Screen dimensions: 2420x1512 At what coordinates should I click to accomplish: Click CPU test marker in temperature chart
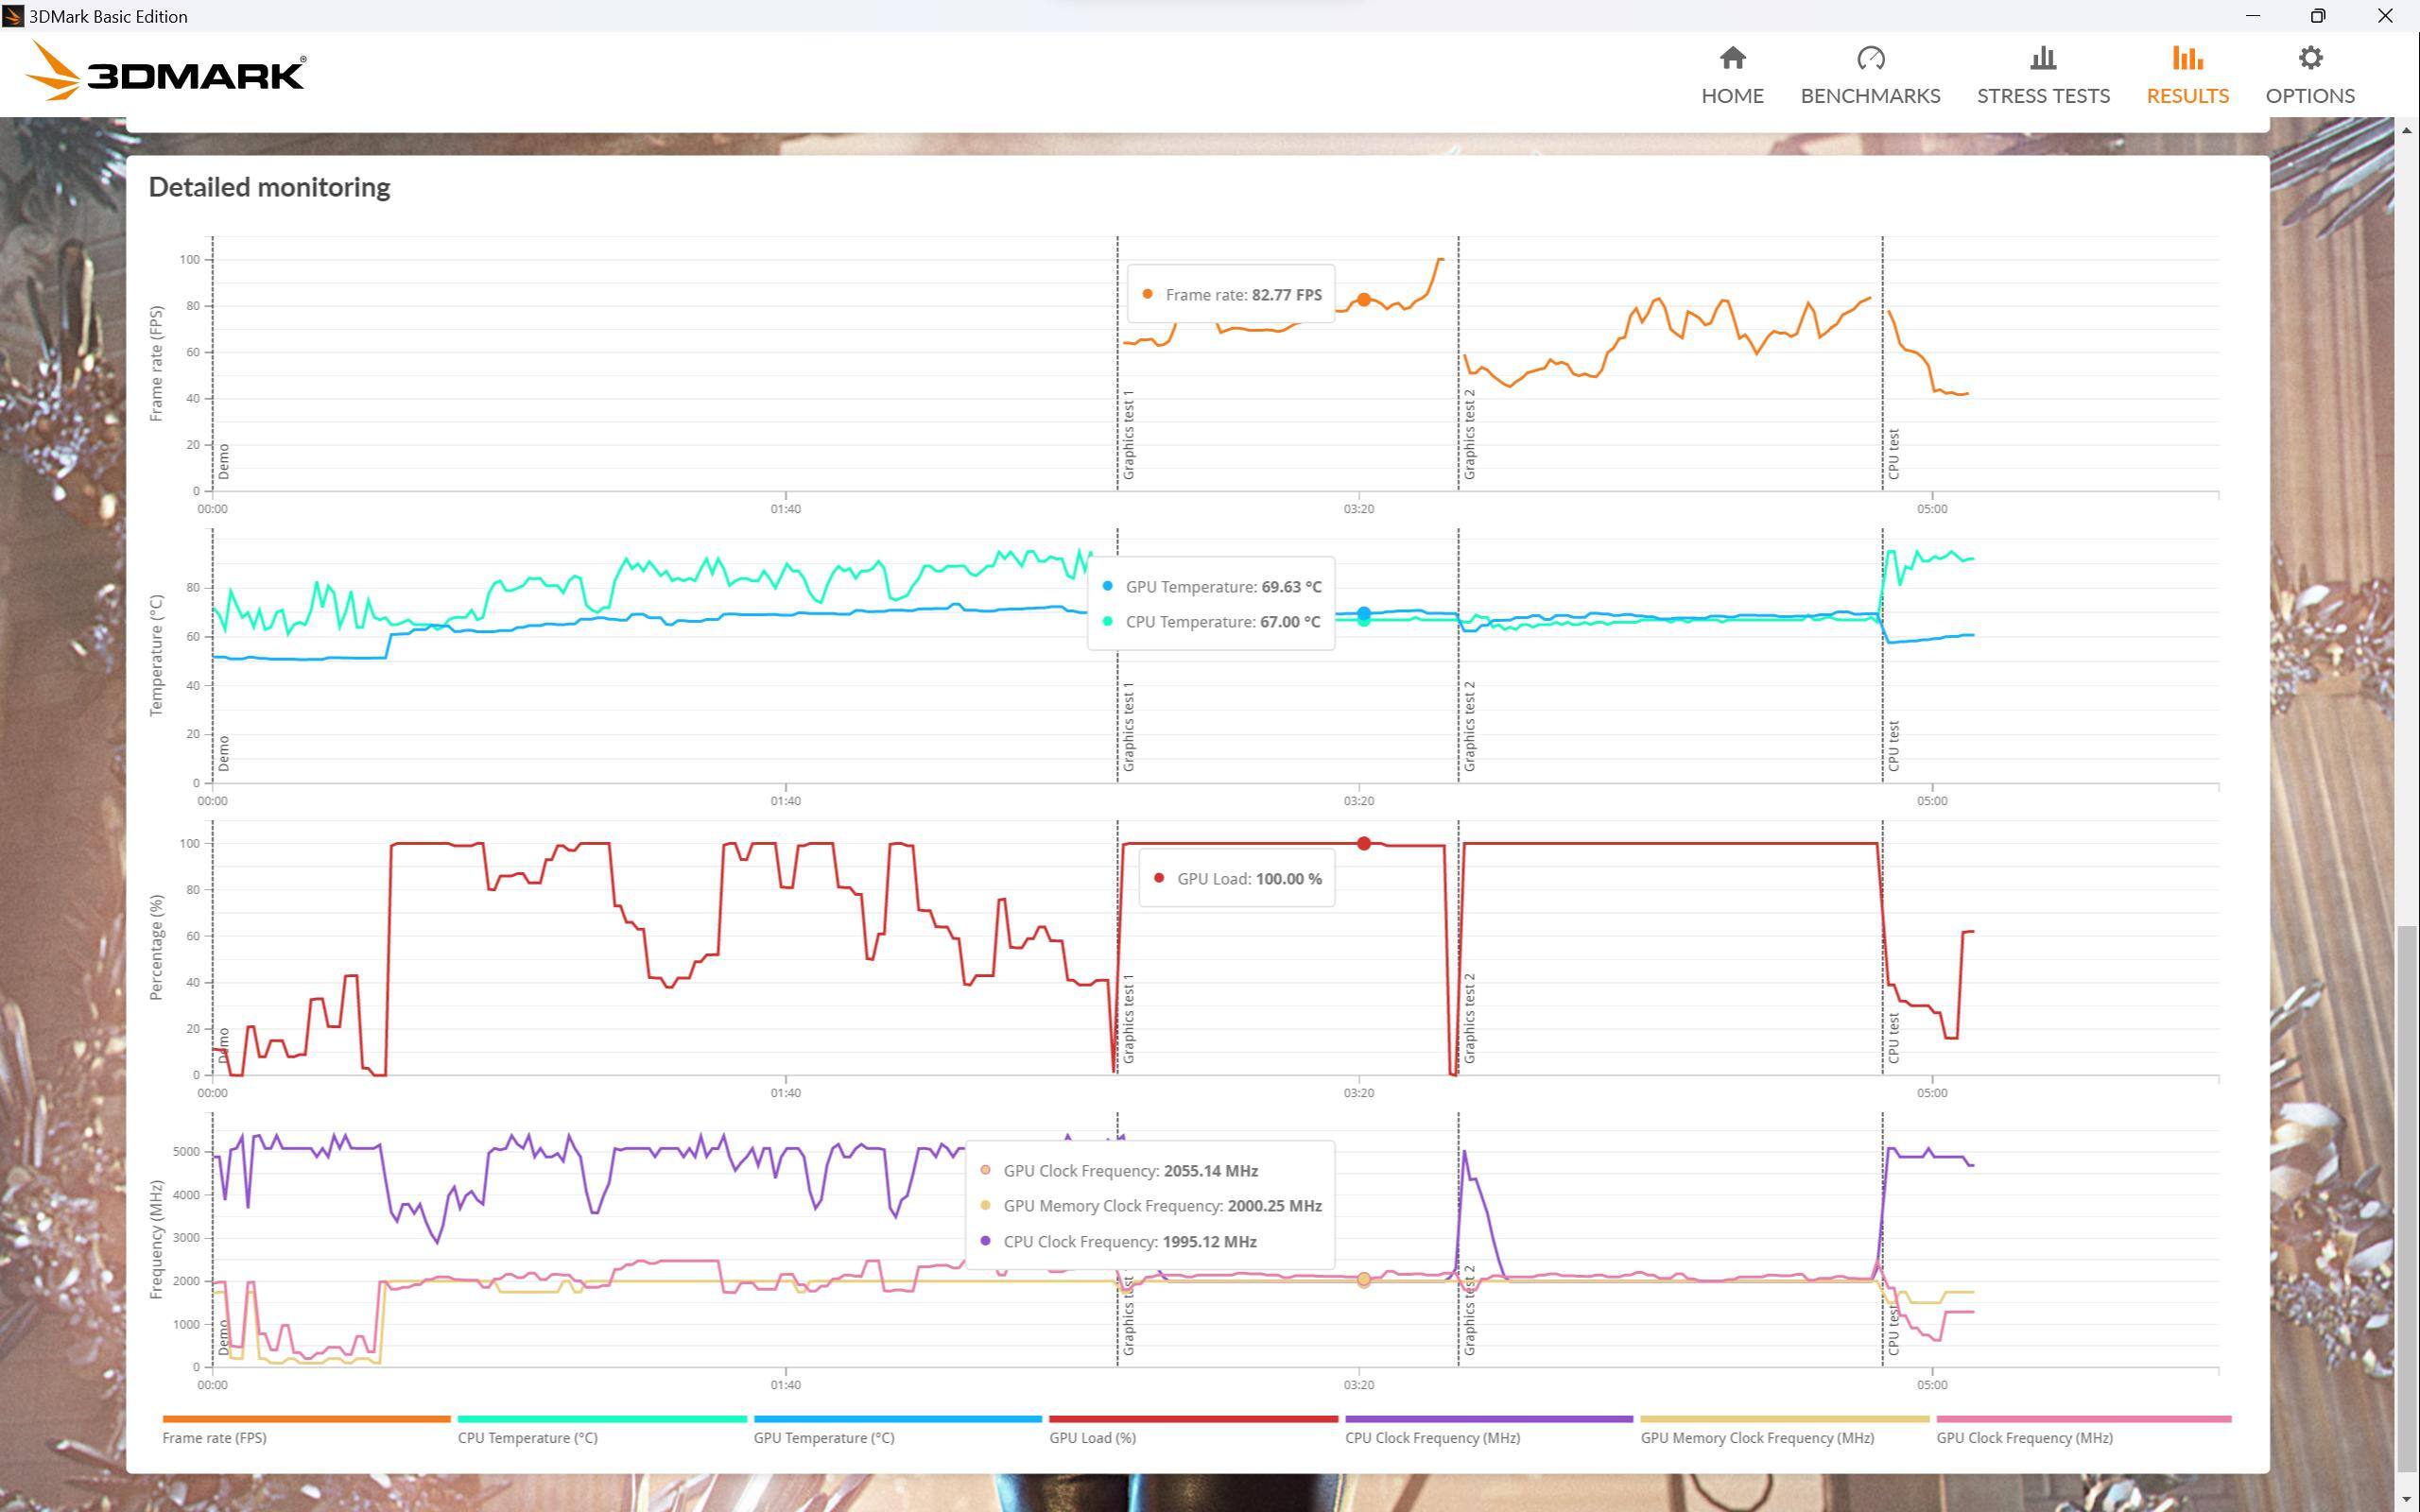(x=1893, y=745)
